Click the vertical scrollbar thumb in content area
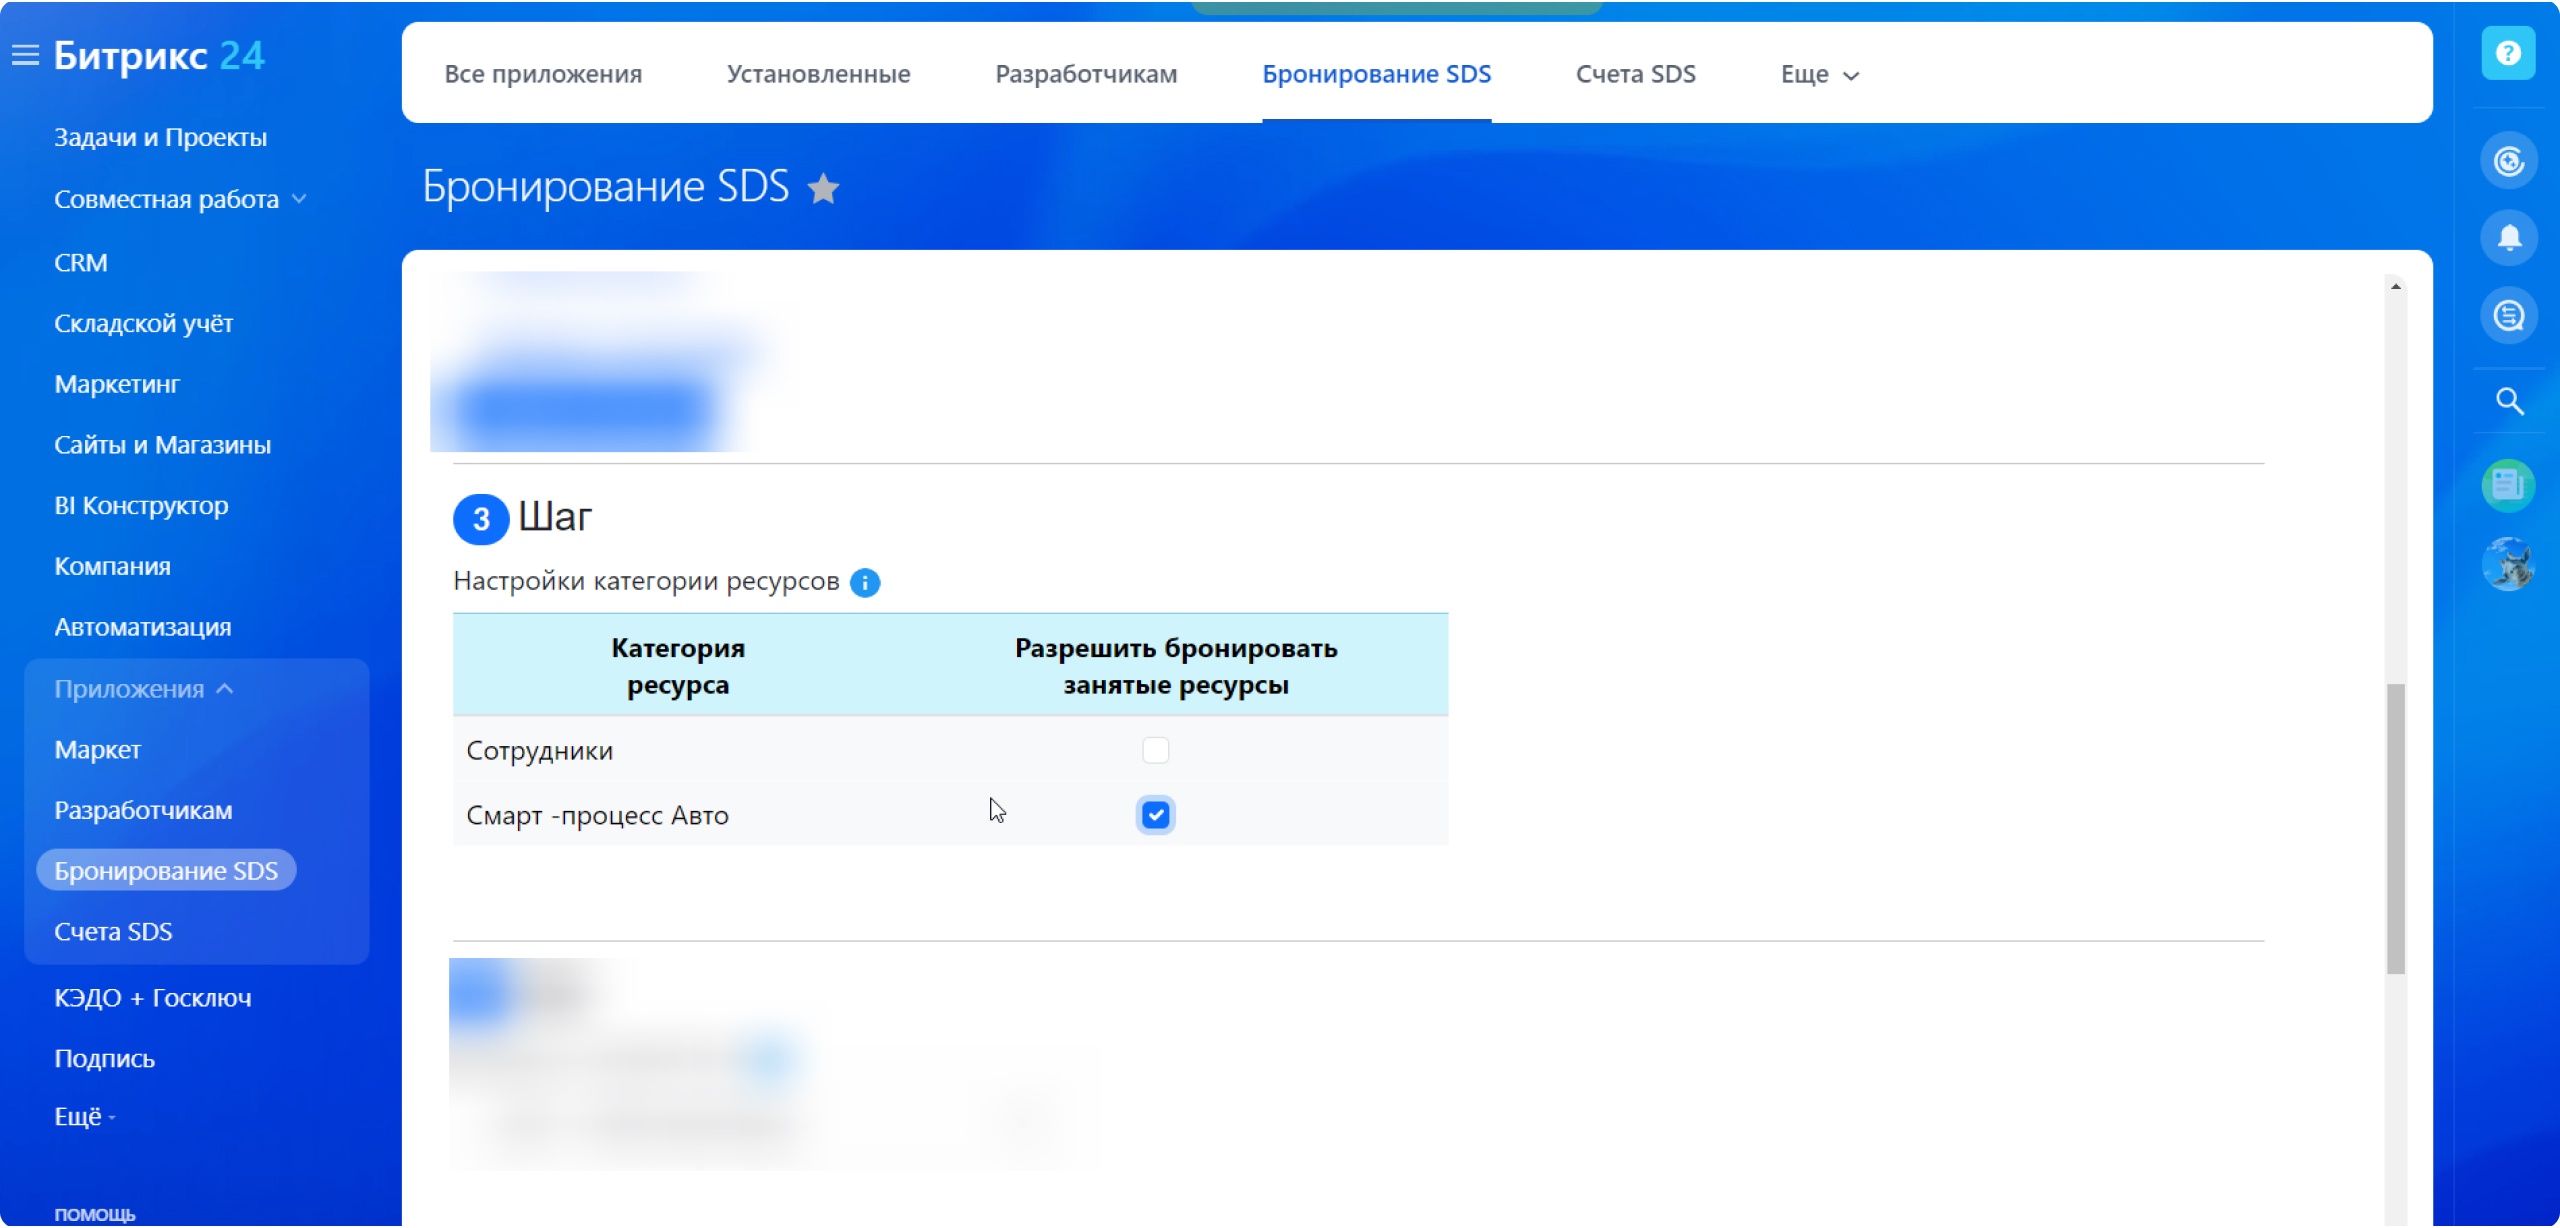 tap(2395, 828)
